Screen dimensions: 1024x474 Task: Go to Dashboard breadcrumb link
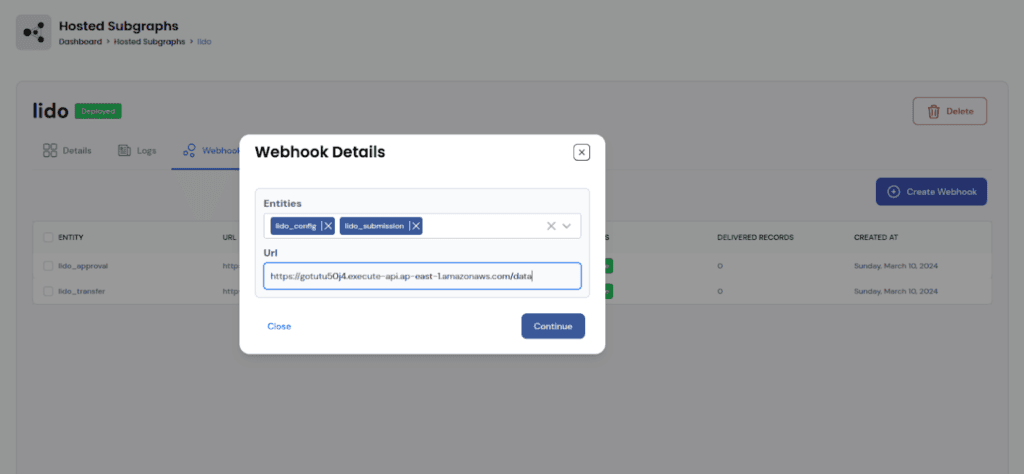(80, 41)
